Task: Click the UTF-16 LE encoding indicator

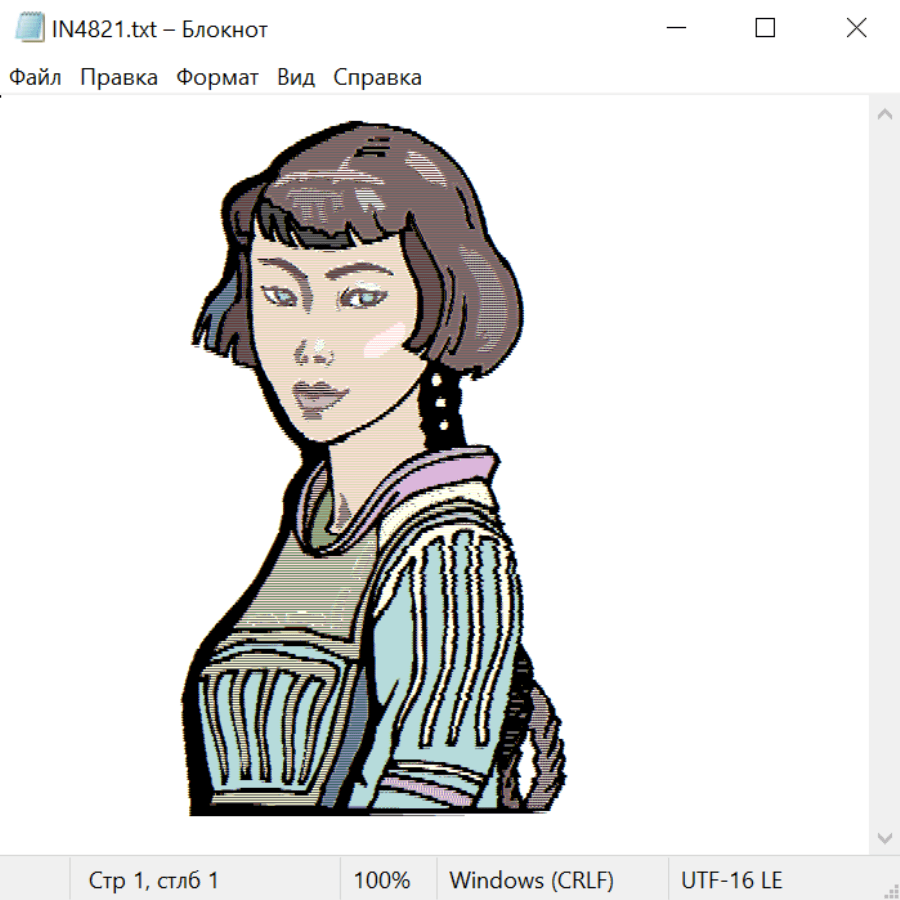Action: (x=731, y=881)
